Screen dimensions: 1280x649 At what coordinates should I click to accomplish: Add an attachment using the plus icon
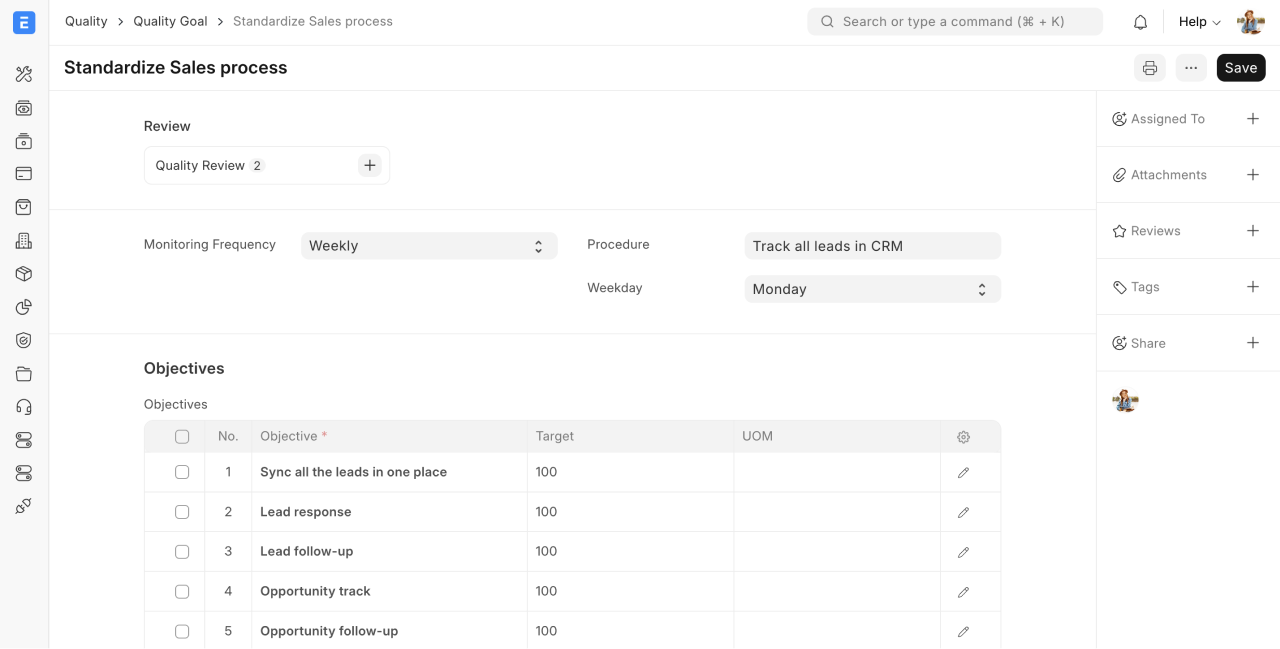coord(1252,175)
